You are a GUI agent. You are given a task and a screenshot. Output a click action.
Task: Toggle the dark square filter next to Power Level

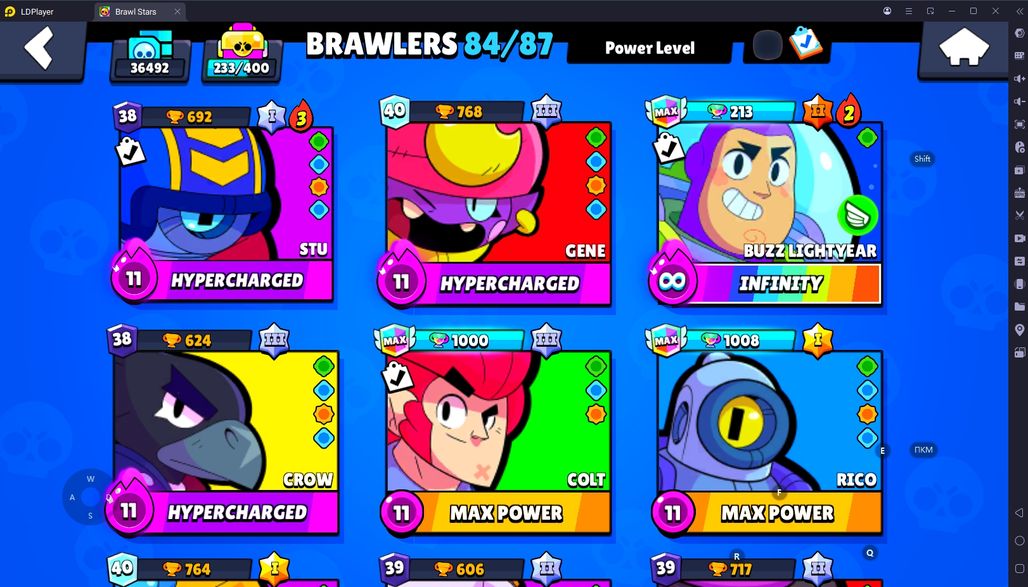(x=767, y=45)
